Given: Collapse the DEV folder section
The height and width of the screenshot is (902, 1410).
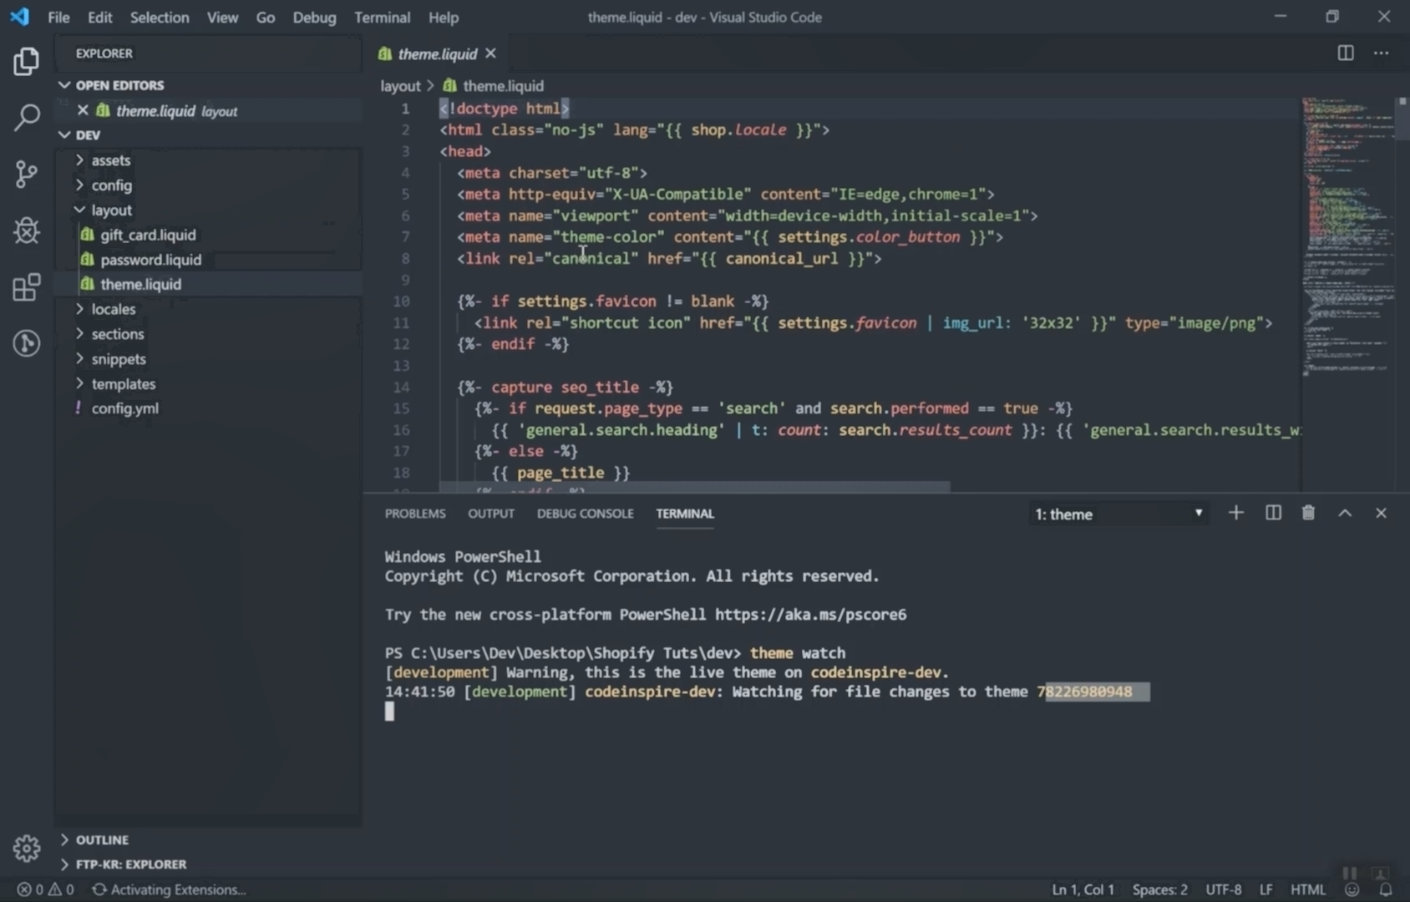Looking at the screenshot, I should point(65,135).
